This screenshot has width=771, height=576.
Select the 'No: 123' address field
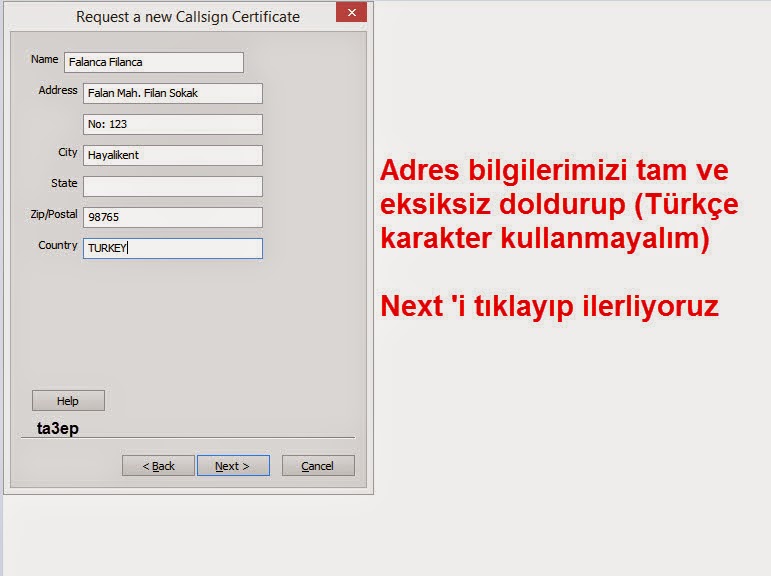pyautogui.click(x=173, y=124)
